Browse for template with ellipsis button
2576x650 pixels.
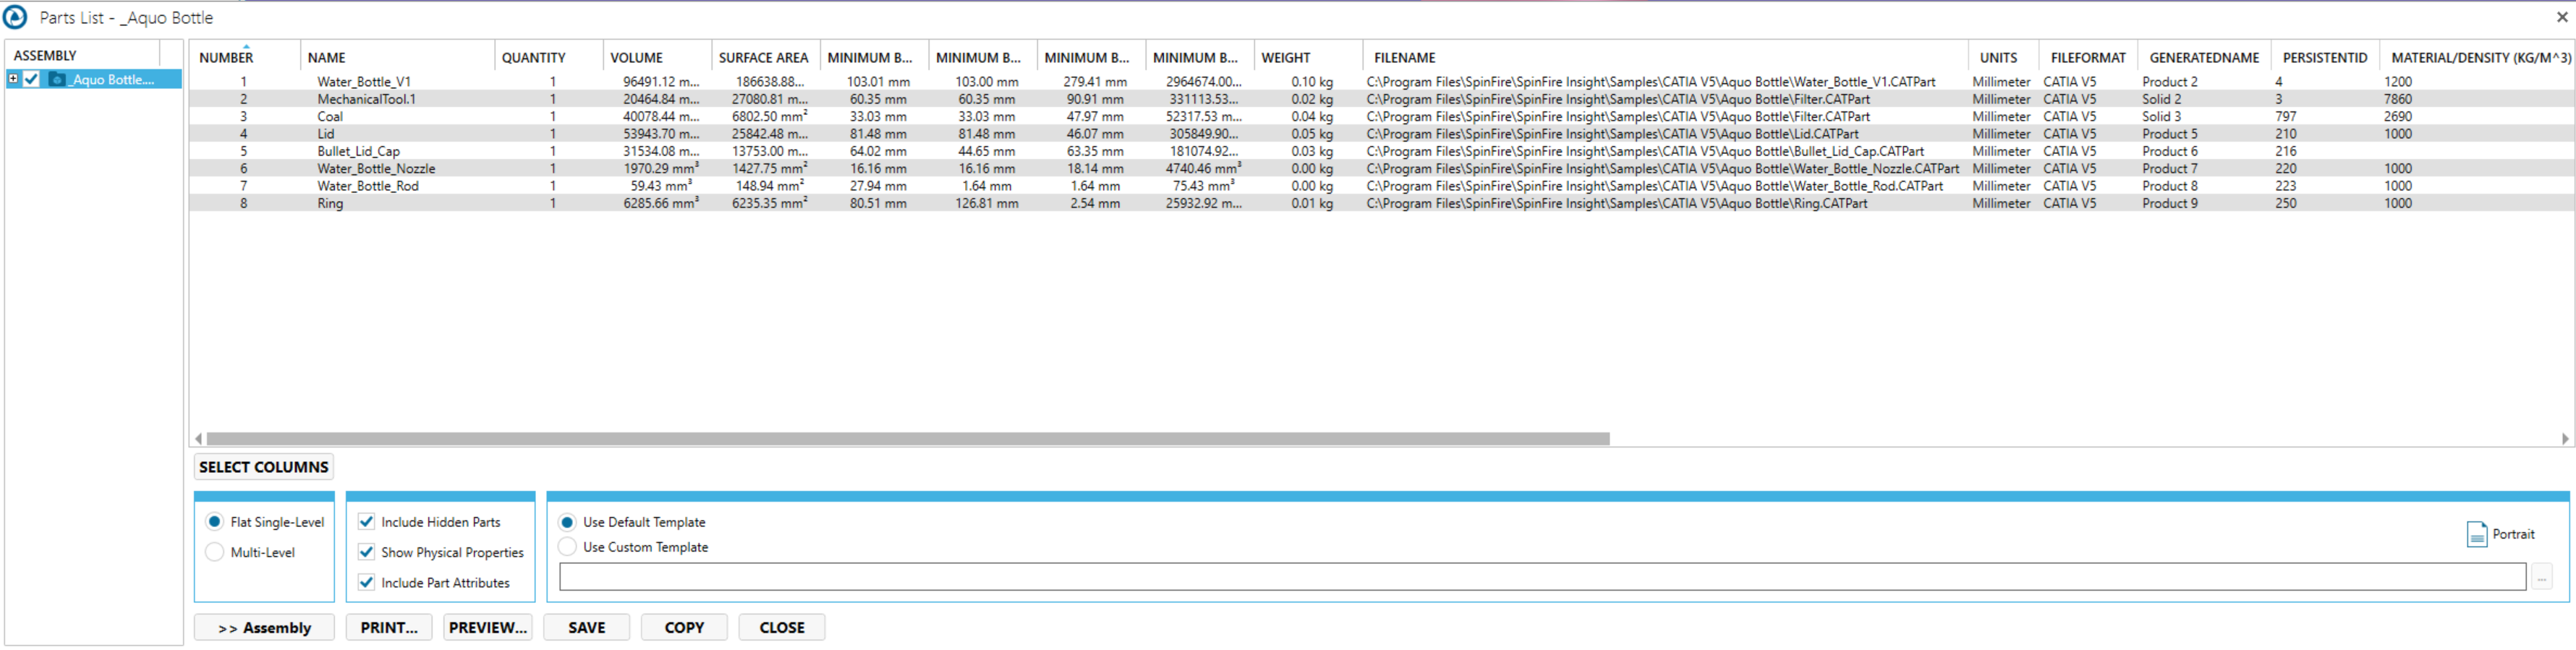click(2541, 577)
